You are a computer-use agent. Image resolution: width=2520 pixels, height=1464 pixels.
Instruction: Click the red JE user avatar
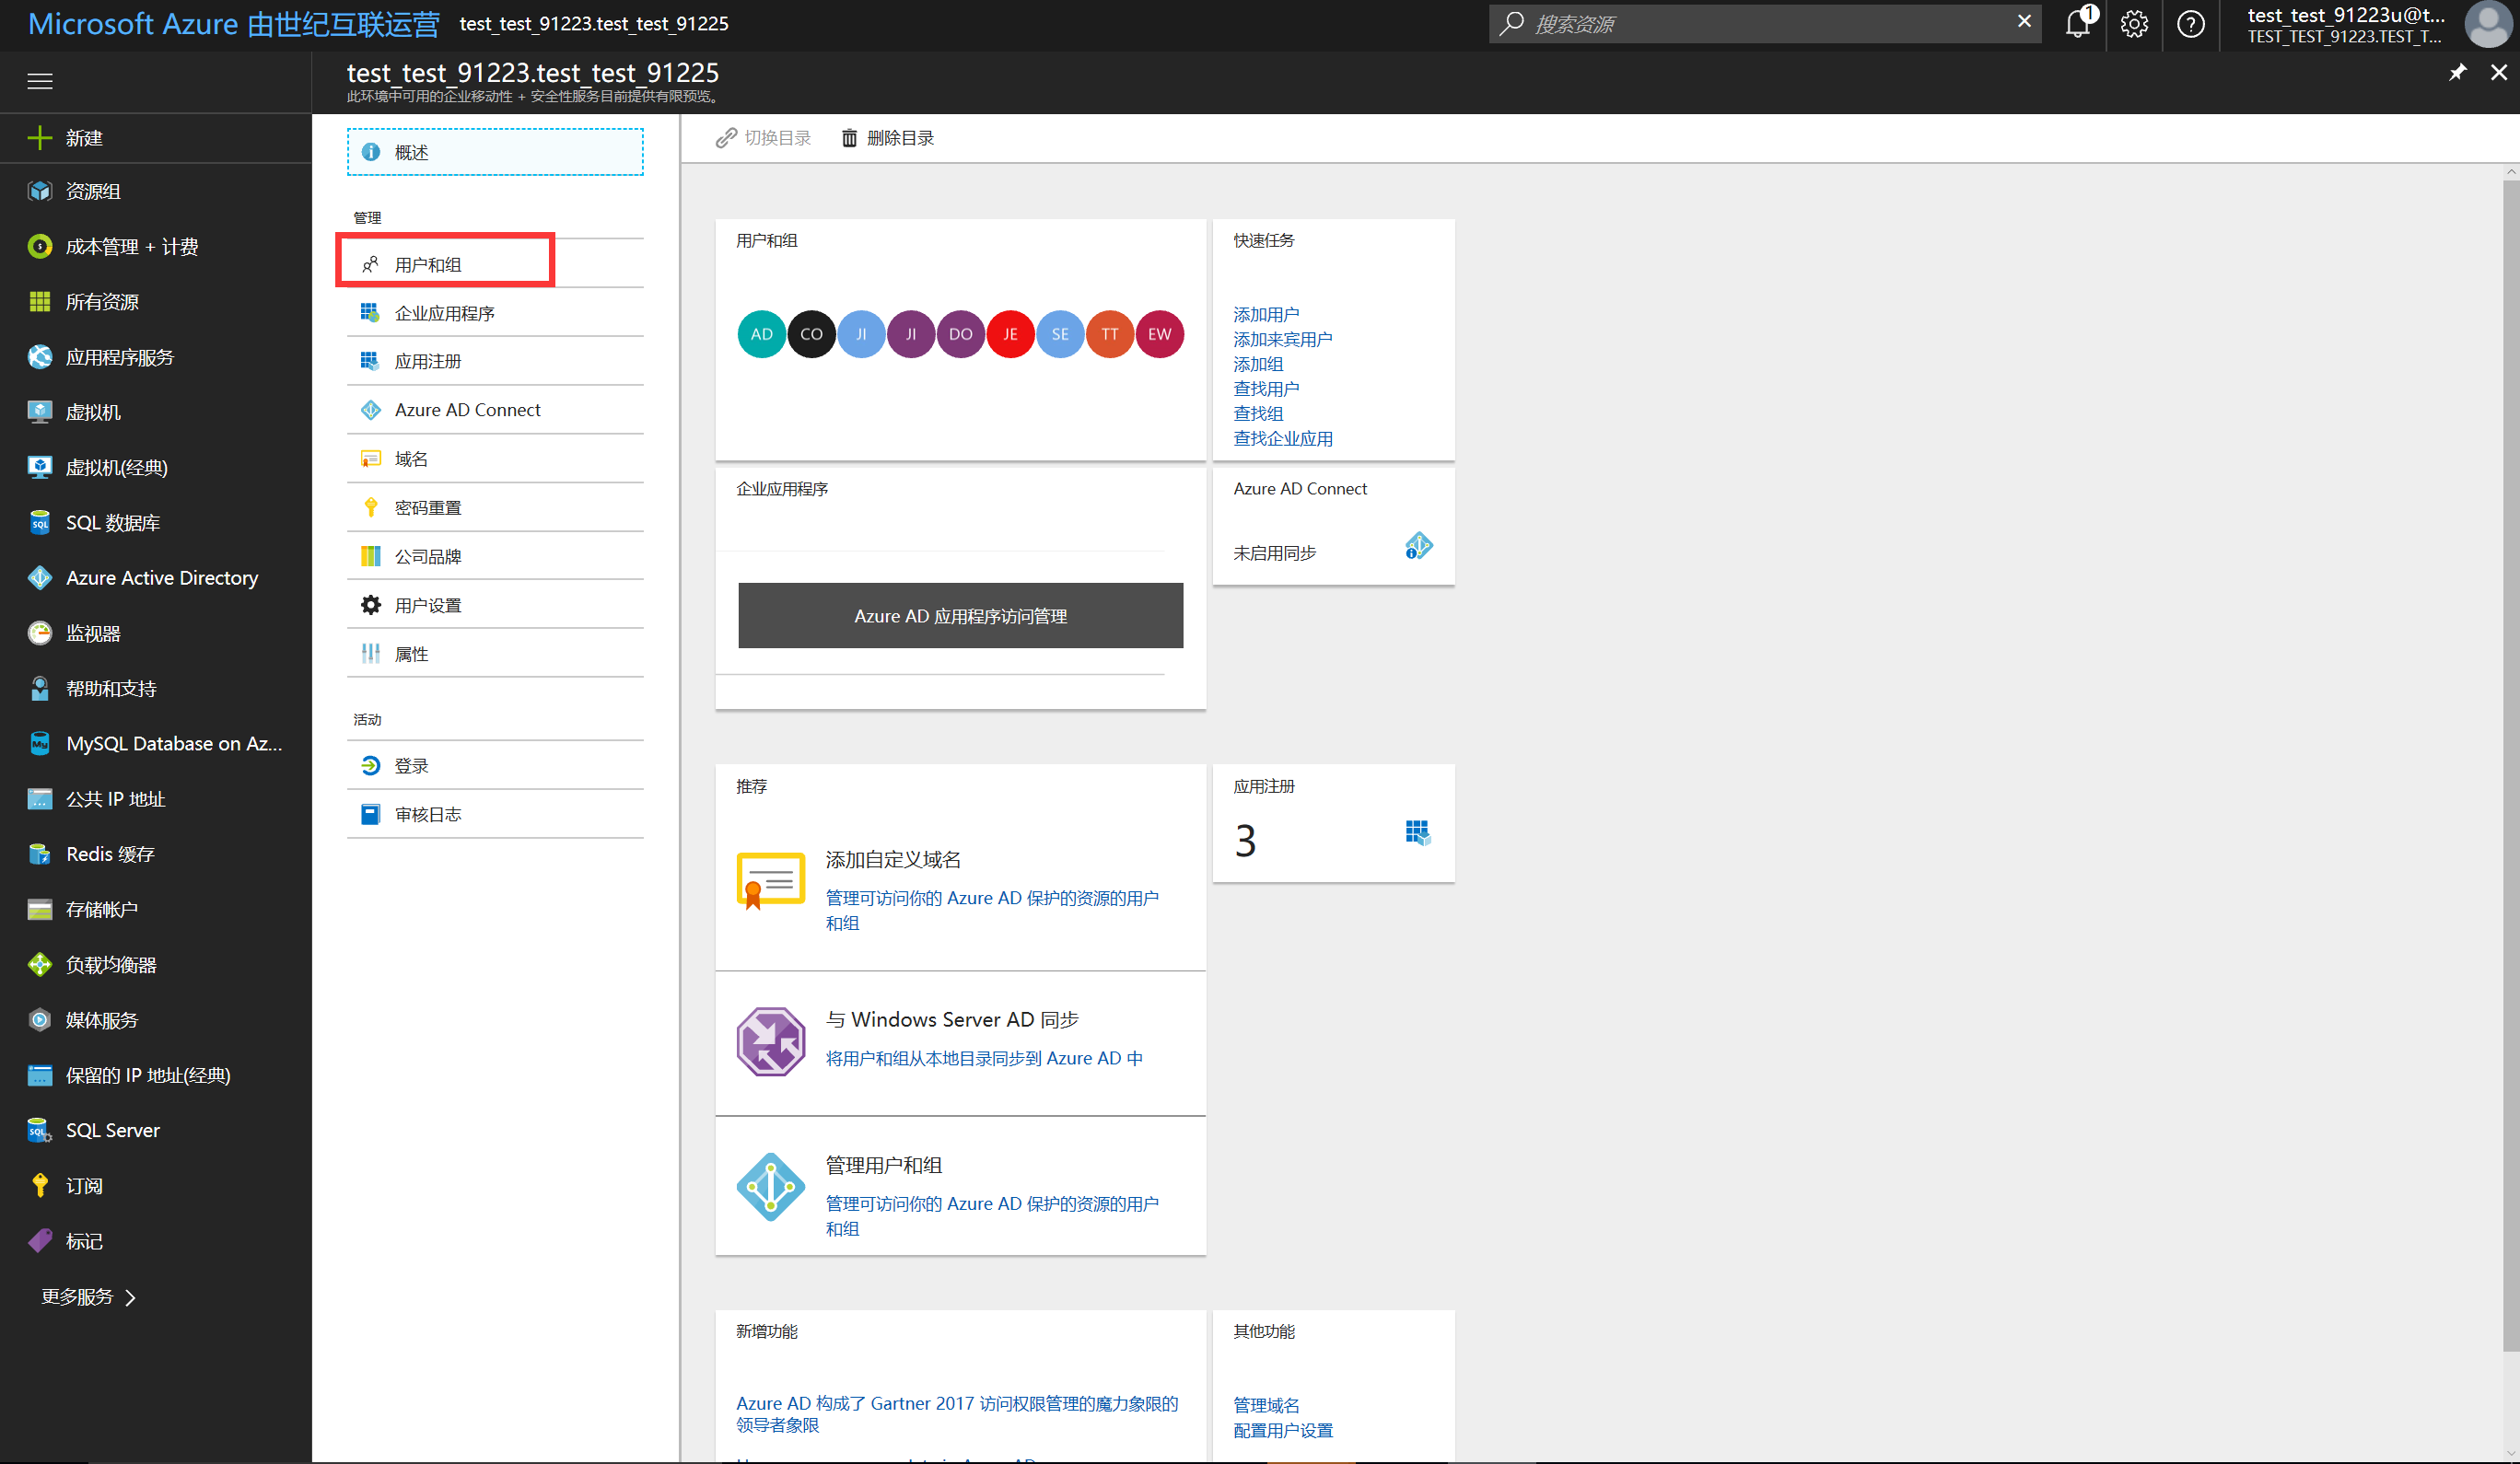pos(1010,334)
